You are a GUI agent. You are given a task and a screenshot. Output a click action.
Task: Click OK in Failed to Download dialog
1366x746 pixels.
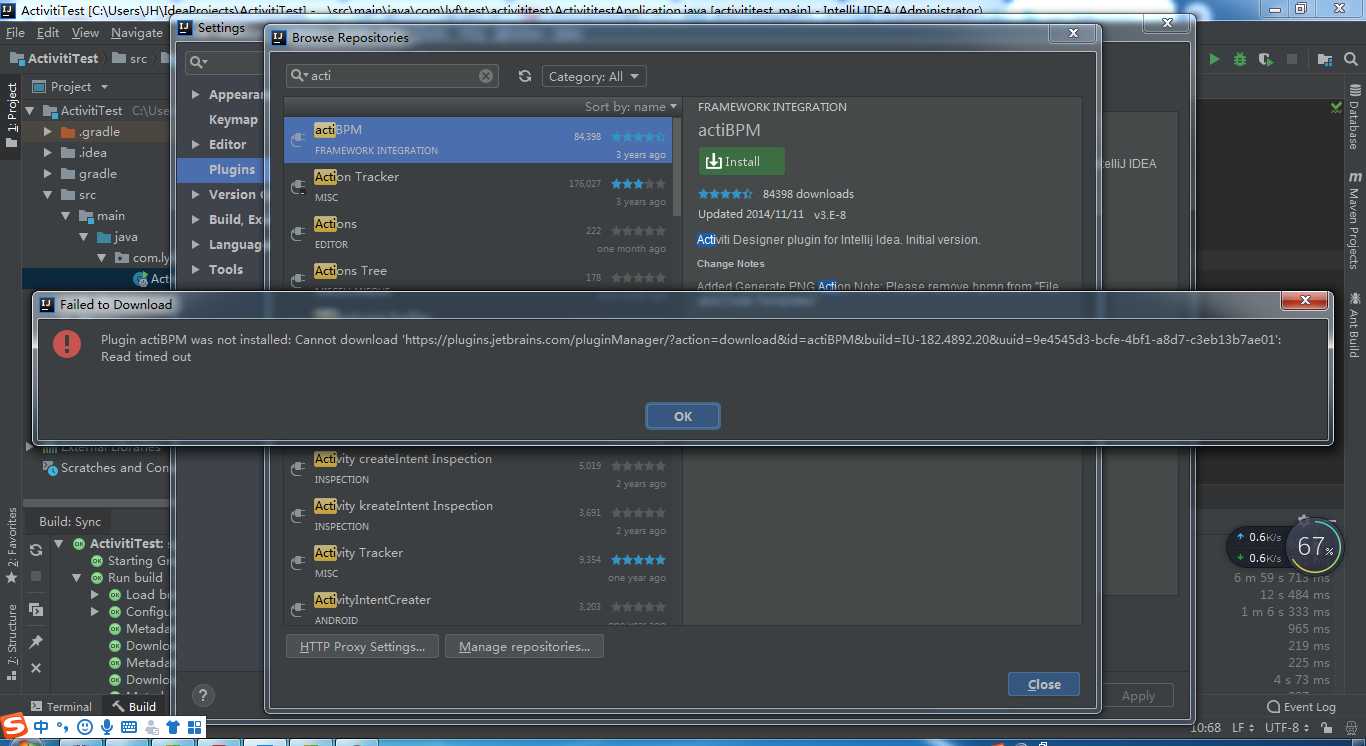(x=683, y=416)
